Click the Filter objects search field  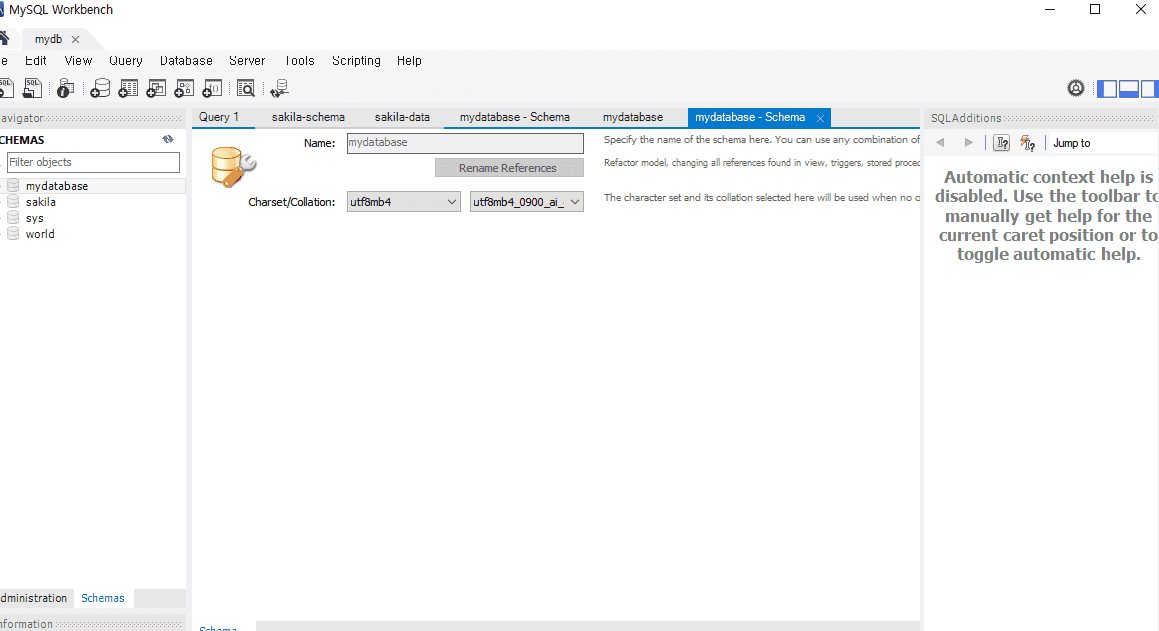(93, 162)
